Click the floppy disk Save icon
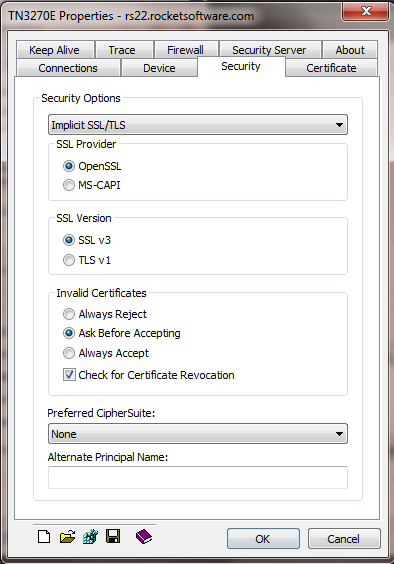 (x=113, y=536)
